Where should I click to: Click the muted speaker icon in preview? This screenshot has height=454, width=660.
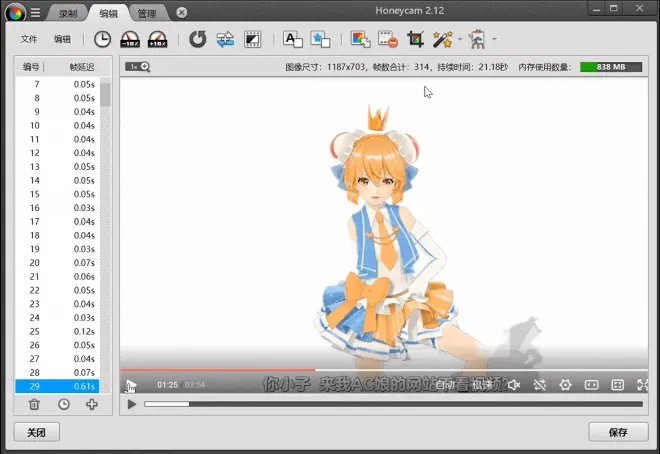click(514, 385)
